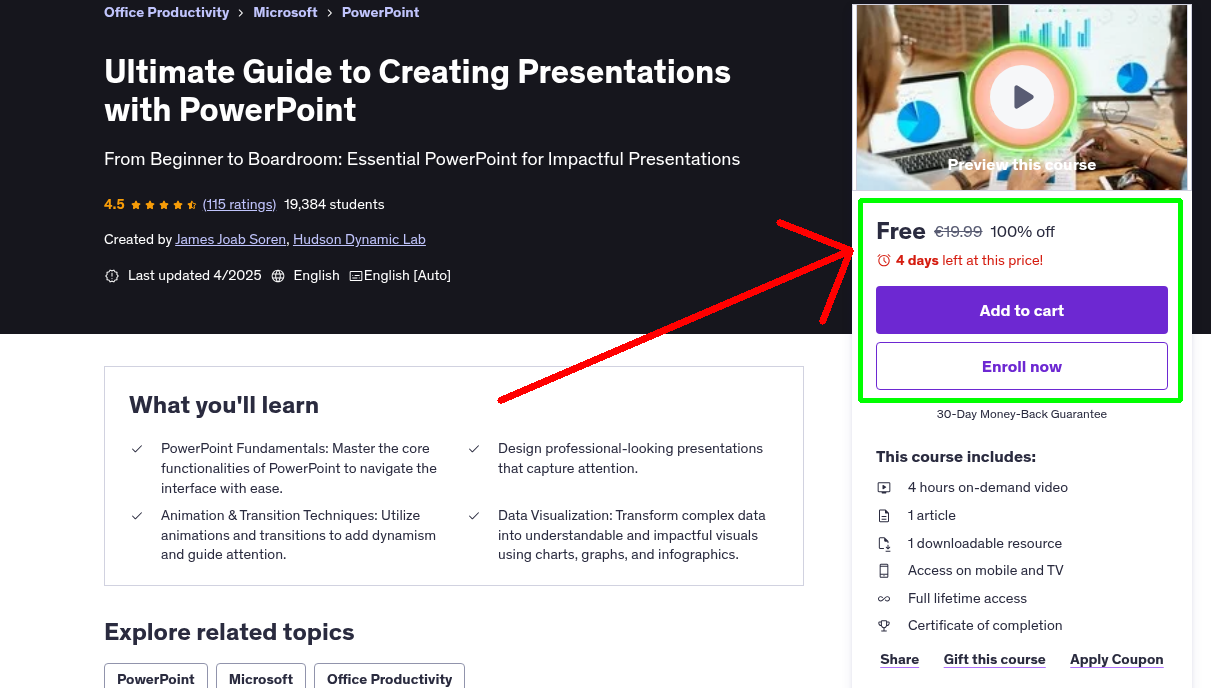Click the crossed-out €19.99 price
This screenshot has height=688, width=1211.
958,232
